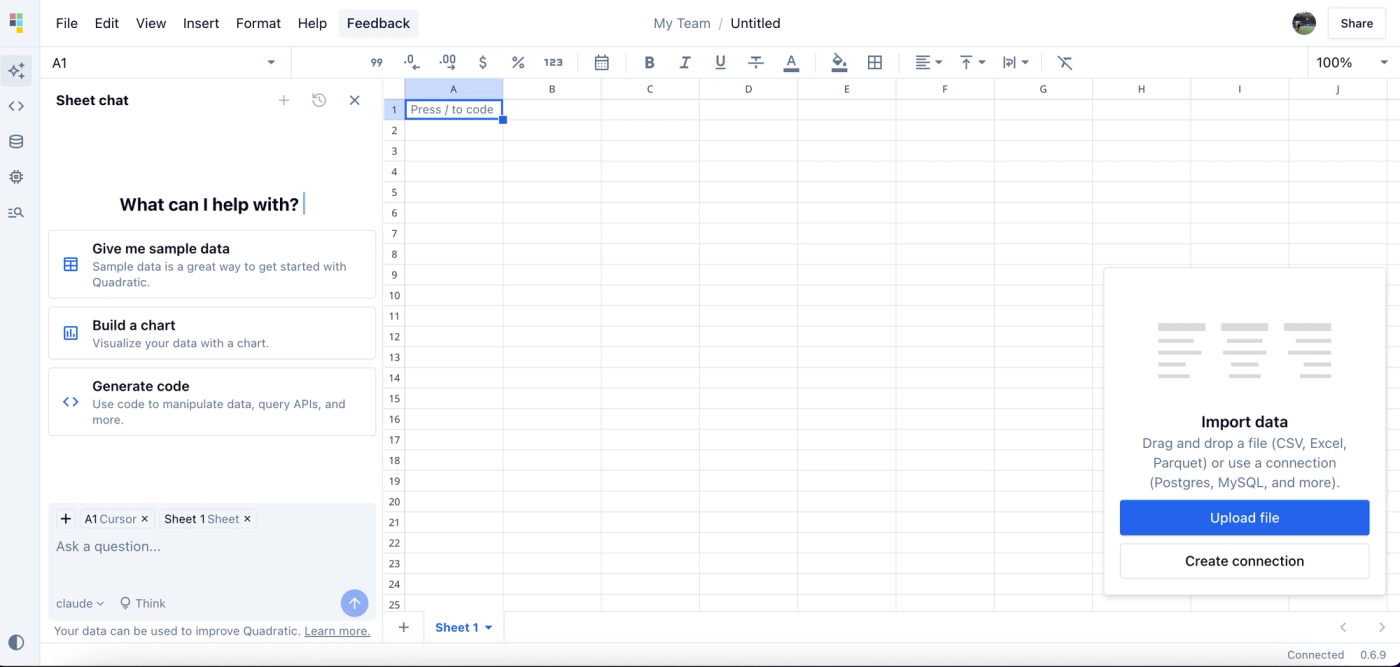
Task: Decrease decimal places
Action: 412,62
